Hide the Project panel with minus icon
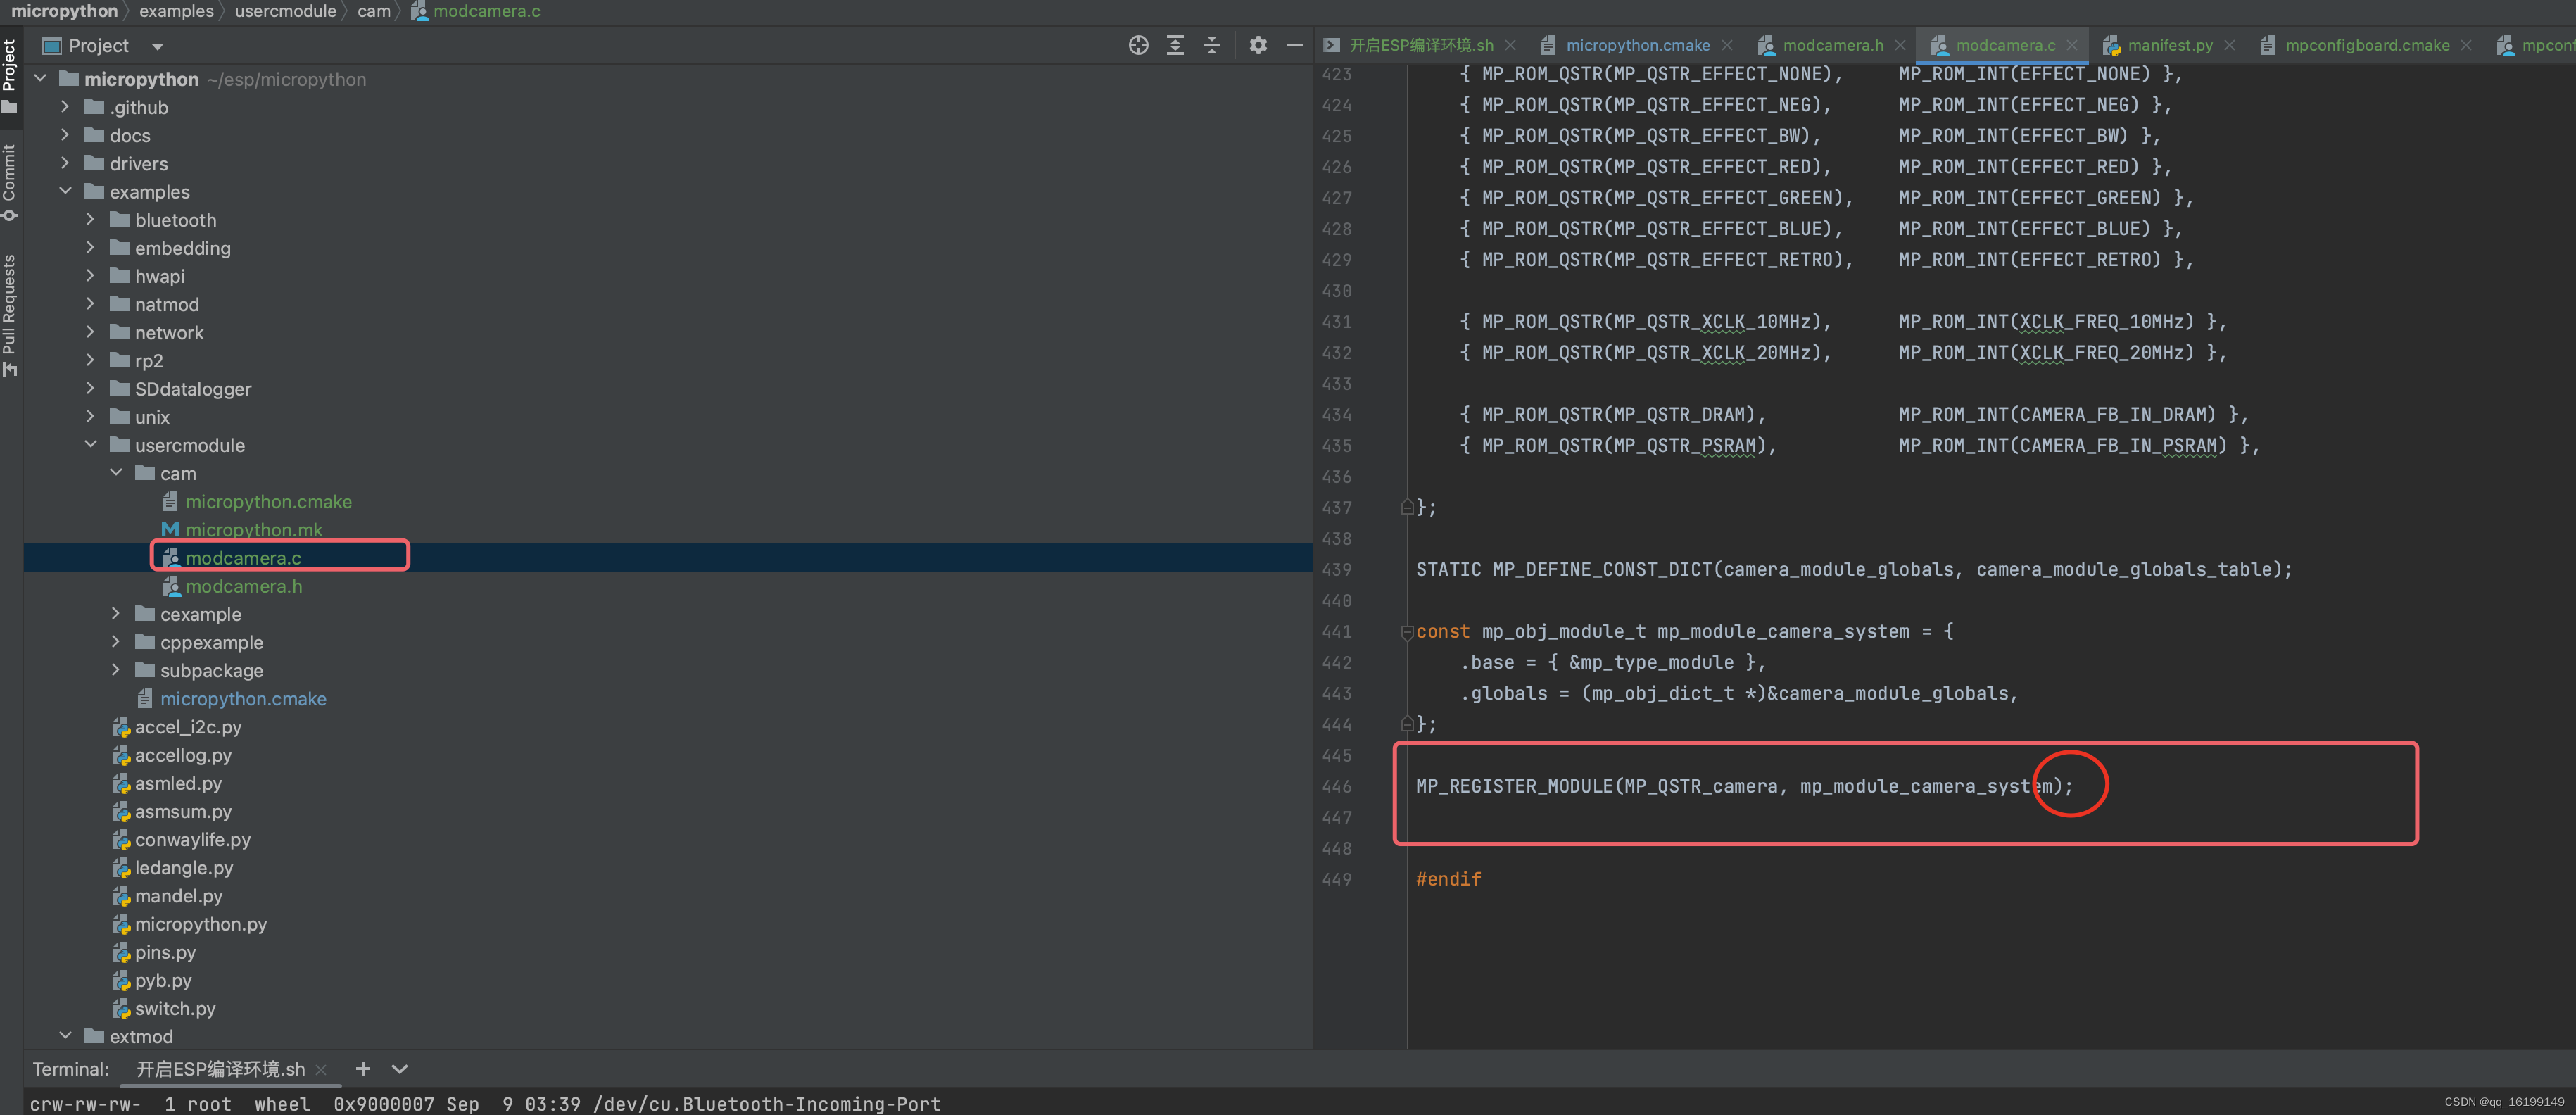This screenshot has width=2576, height=1115. [x=1294, y=45]
